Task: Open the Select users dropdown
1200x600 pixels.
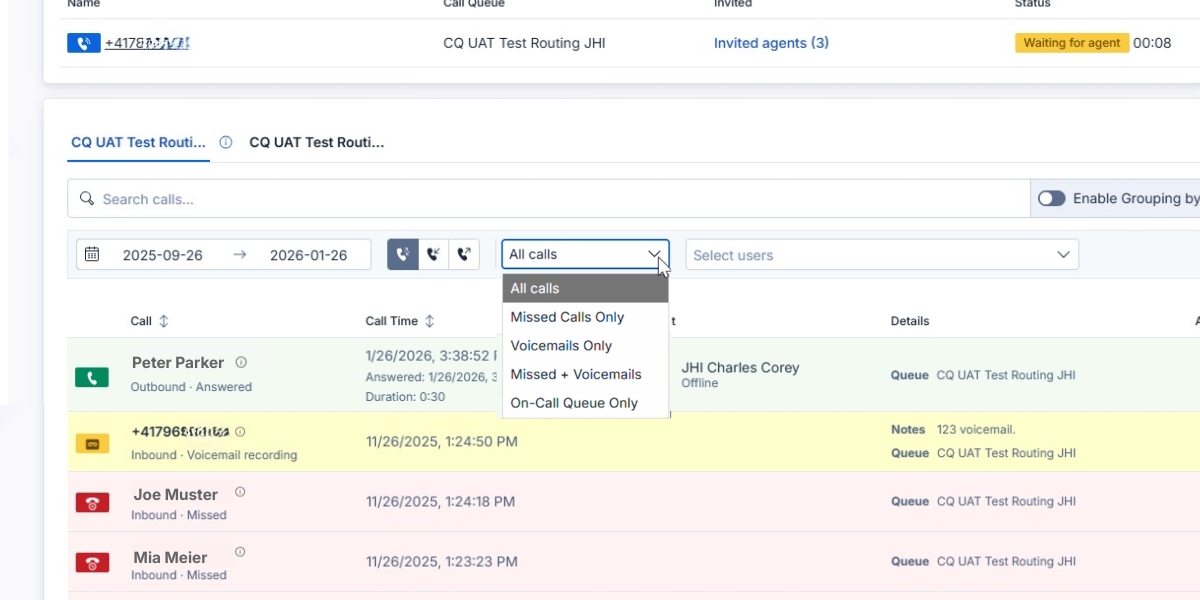Action: click(882, 255)
